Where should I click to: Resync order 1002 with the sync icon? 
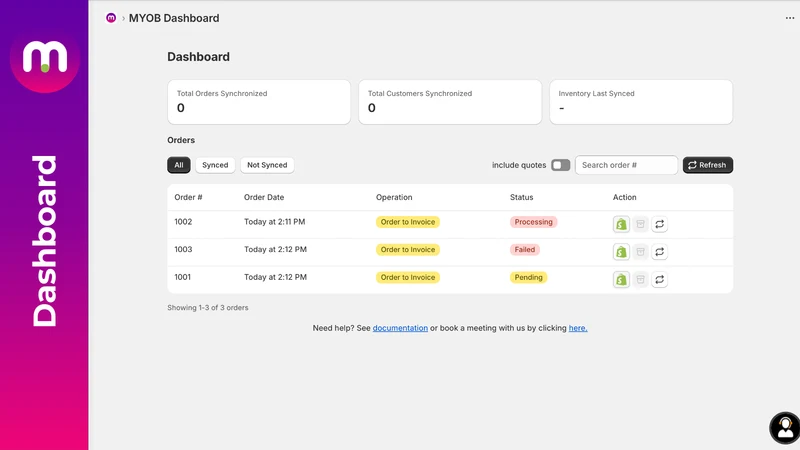point(659,224)
